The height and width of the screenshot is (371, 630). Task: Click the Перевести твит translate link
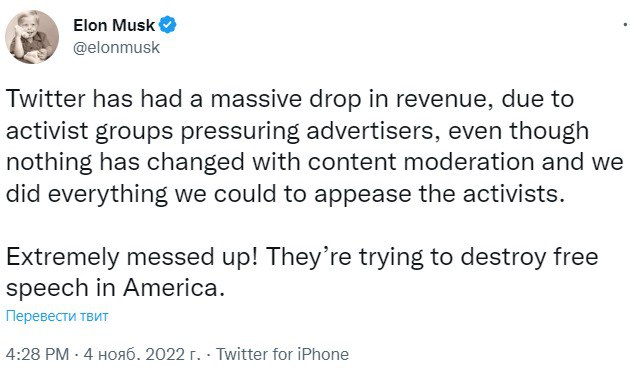pyautogui.click(x=57, y=316)
